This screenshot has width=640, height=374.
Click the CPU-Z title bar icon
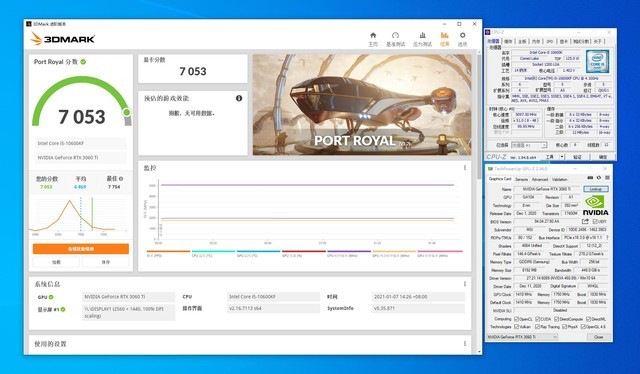pyautogui.click(x=488, y=32)
